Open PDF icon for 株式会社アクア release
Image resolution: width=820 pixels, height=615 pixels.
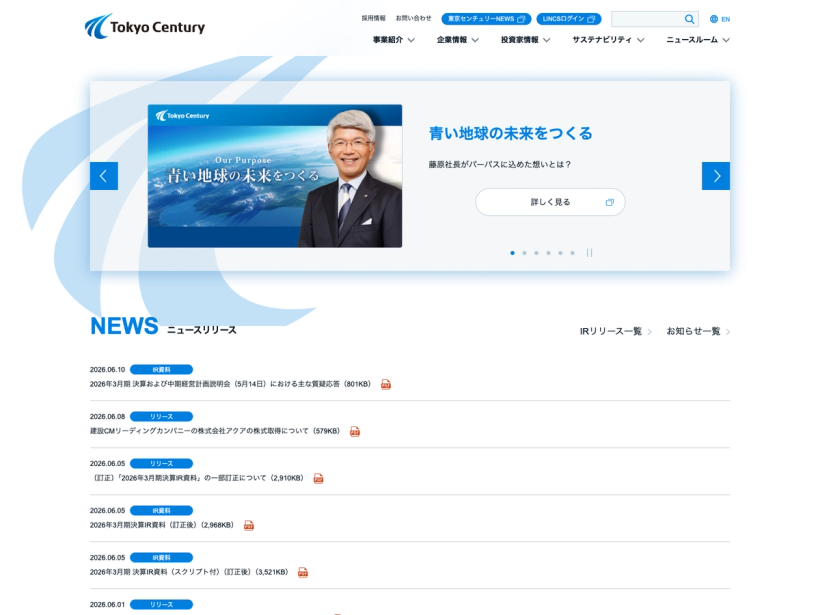(x=355, y=431)
